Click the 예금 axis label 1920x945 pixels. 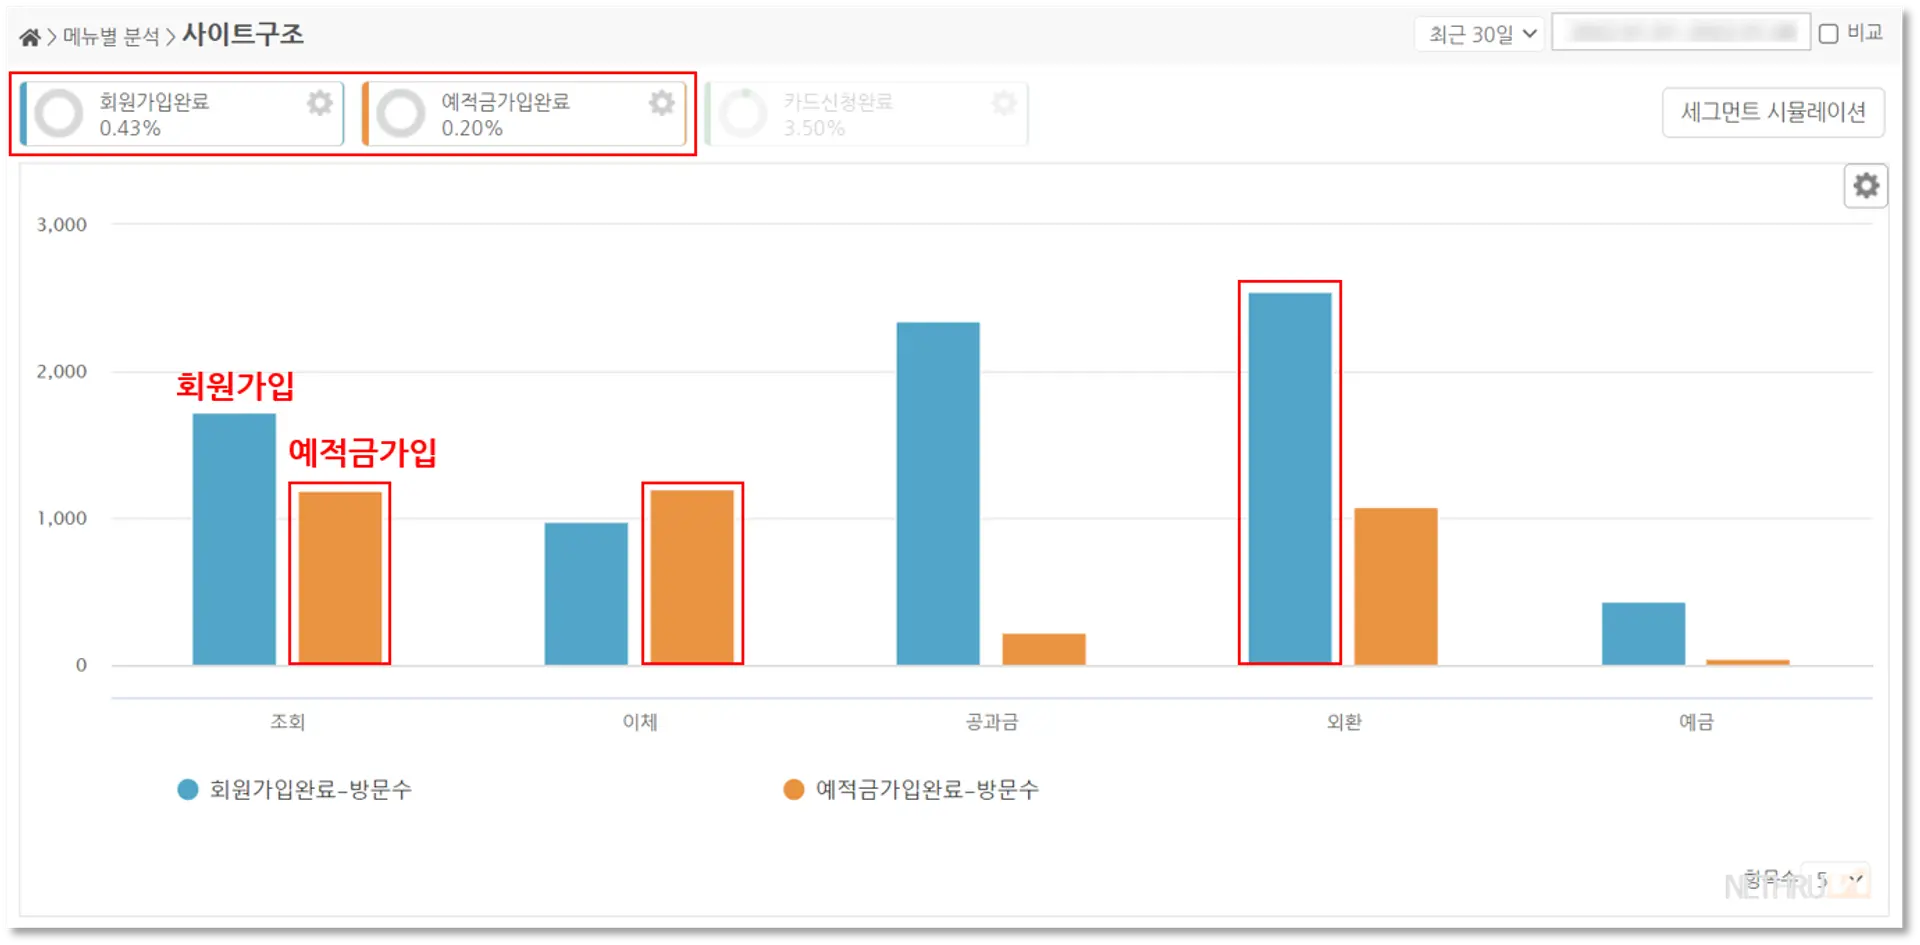coord(1696,722)
